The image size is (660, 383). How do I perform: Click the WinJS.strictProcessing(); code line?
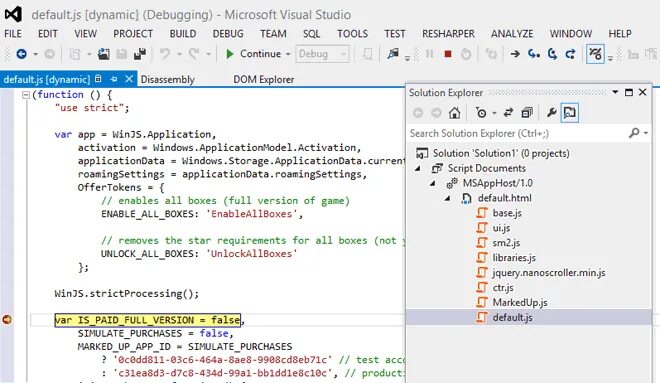pyautogui.click(x=127, y=293)
